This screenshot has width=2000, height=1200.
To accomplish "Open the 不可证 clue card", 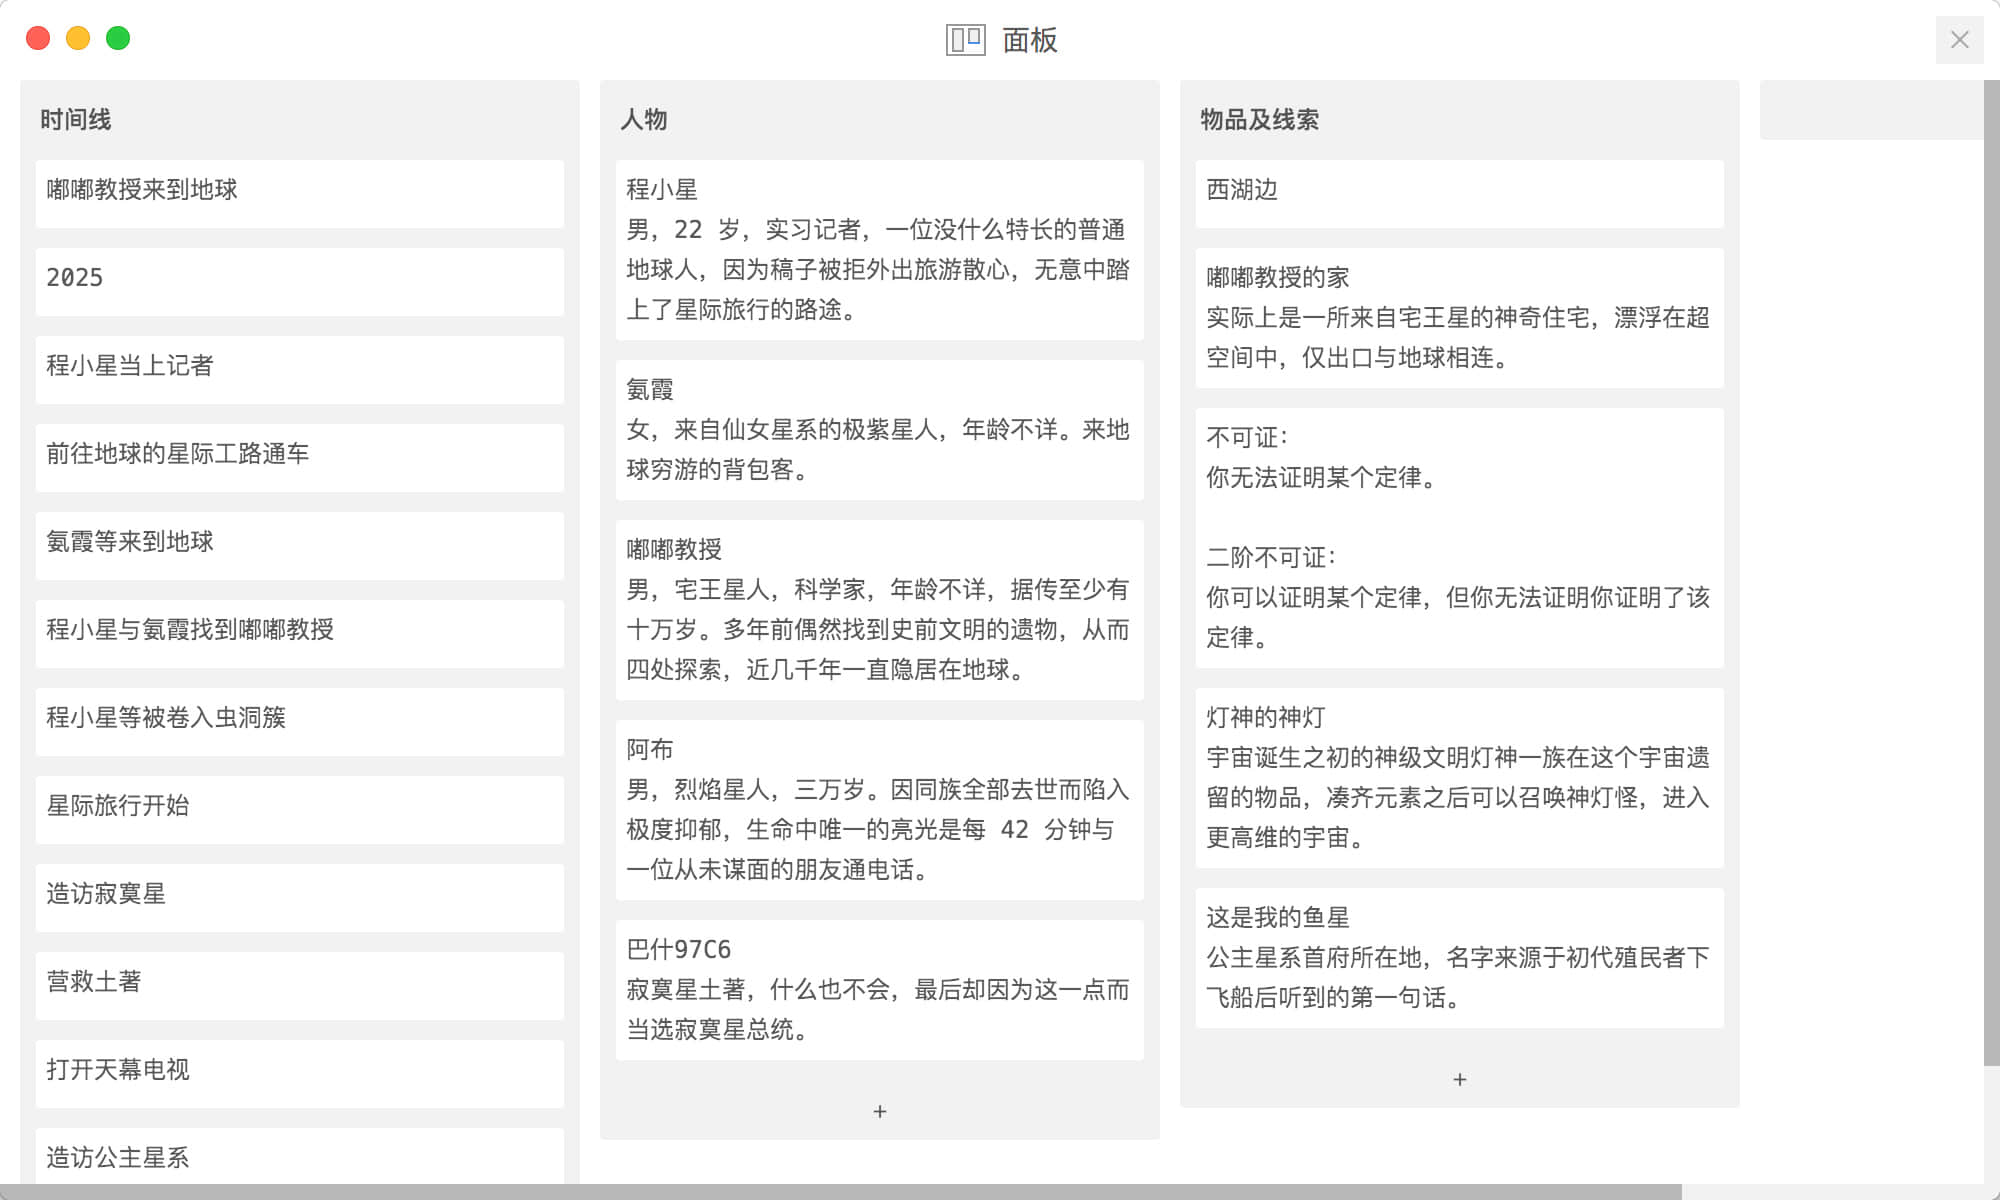I will point(1460,538).
